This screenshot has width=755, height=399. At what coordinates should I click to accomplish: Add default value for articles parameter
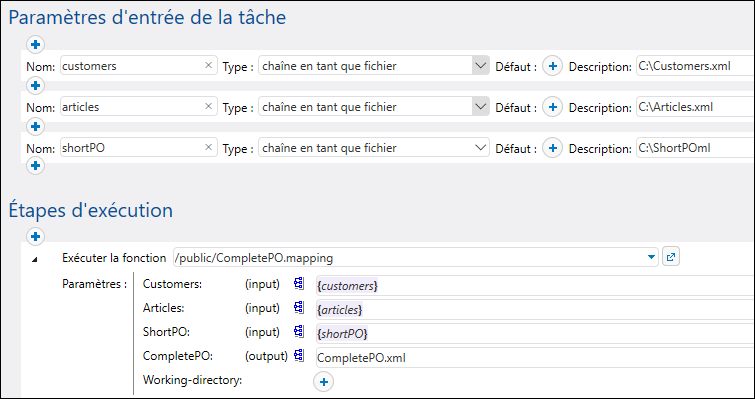click(x=552, y=107)
